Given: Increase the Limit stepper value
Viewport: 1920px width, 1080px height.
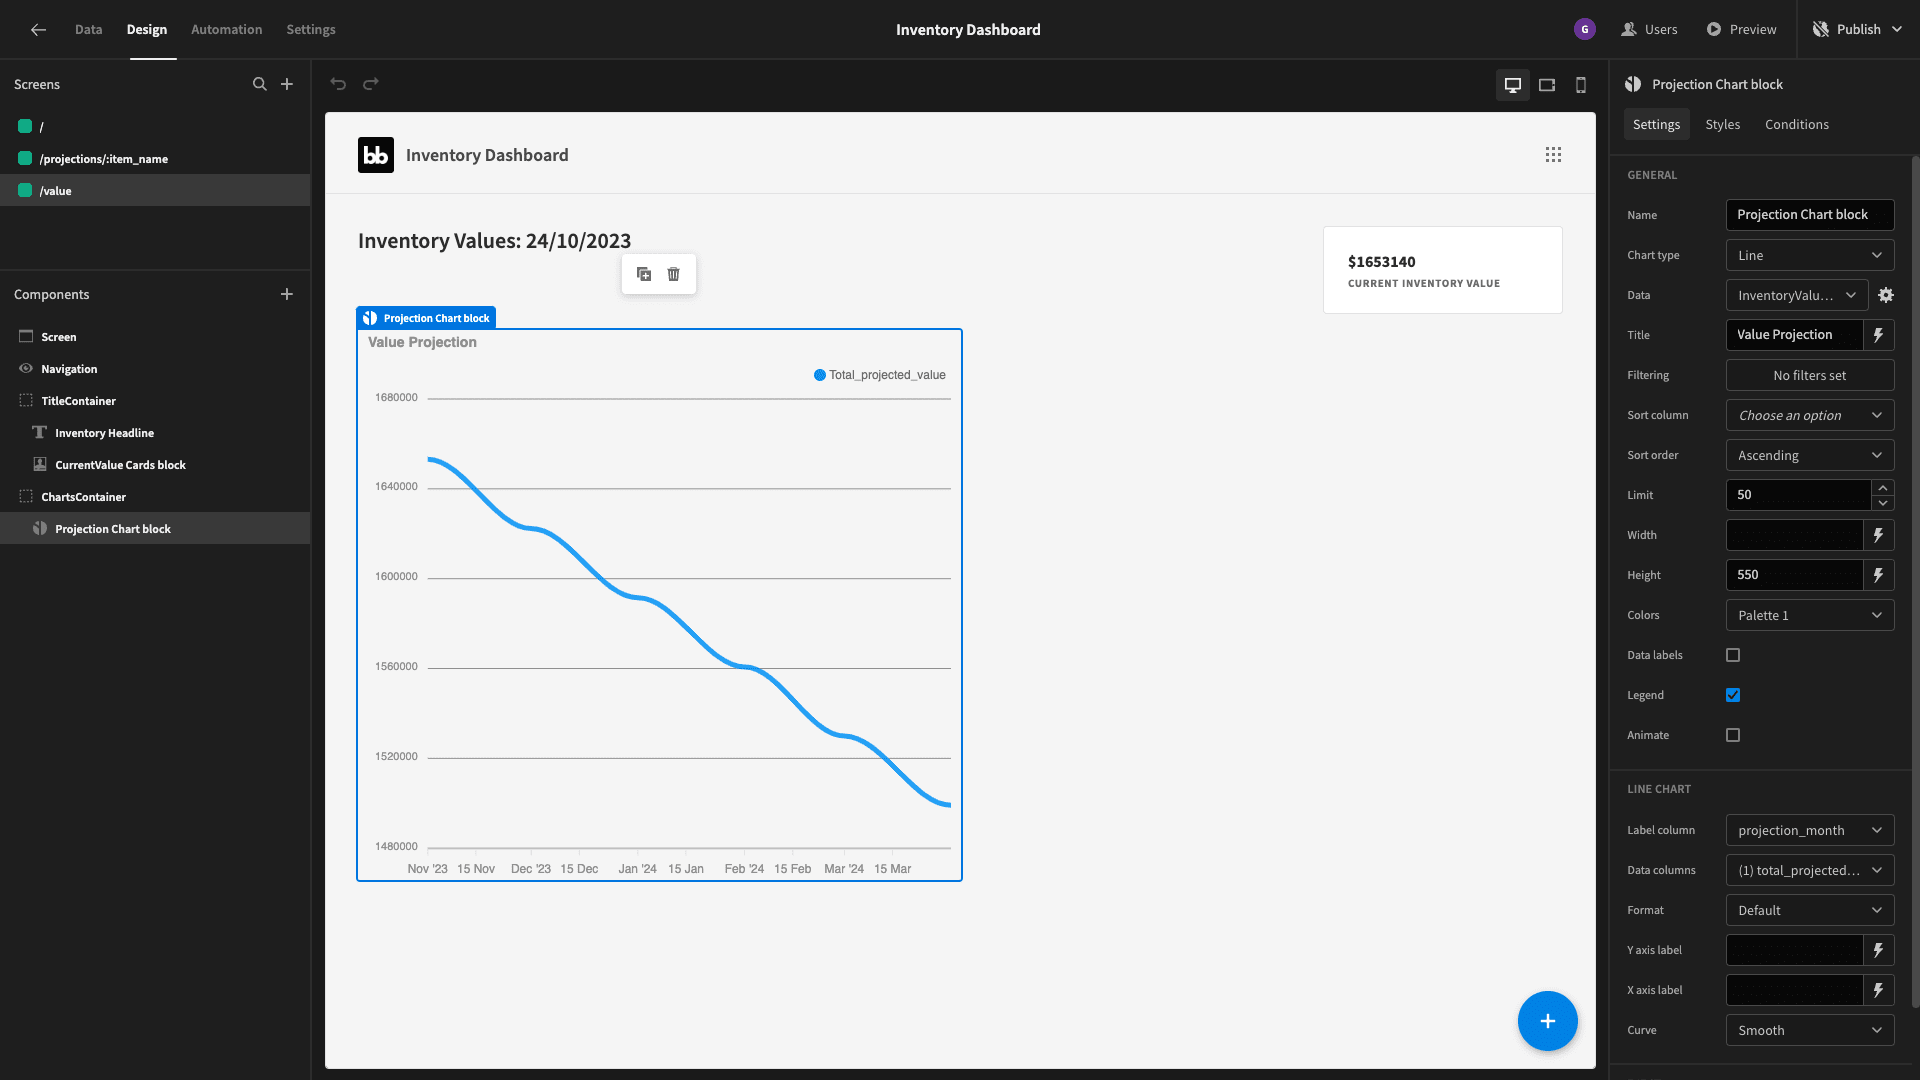Looking at the screenshot, I should pyautogui.click(x=1883, y=488).
